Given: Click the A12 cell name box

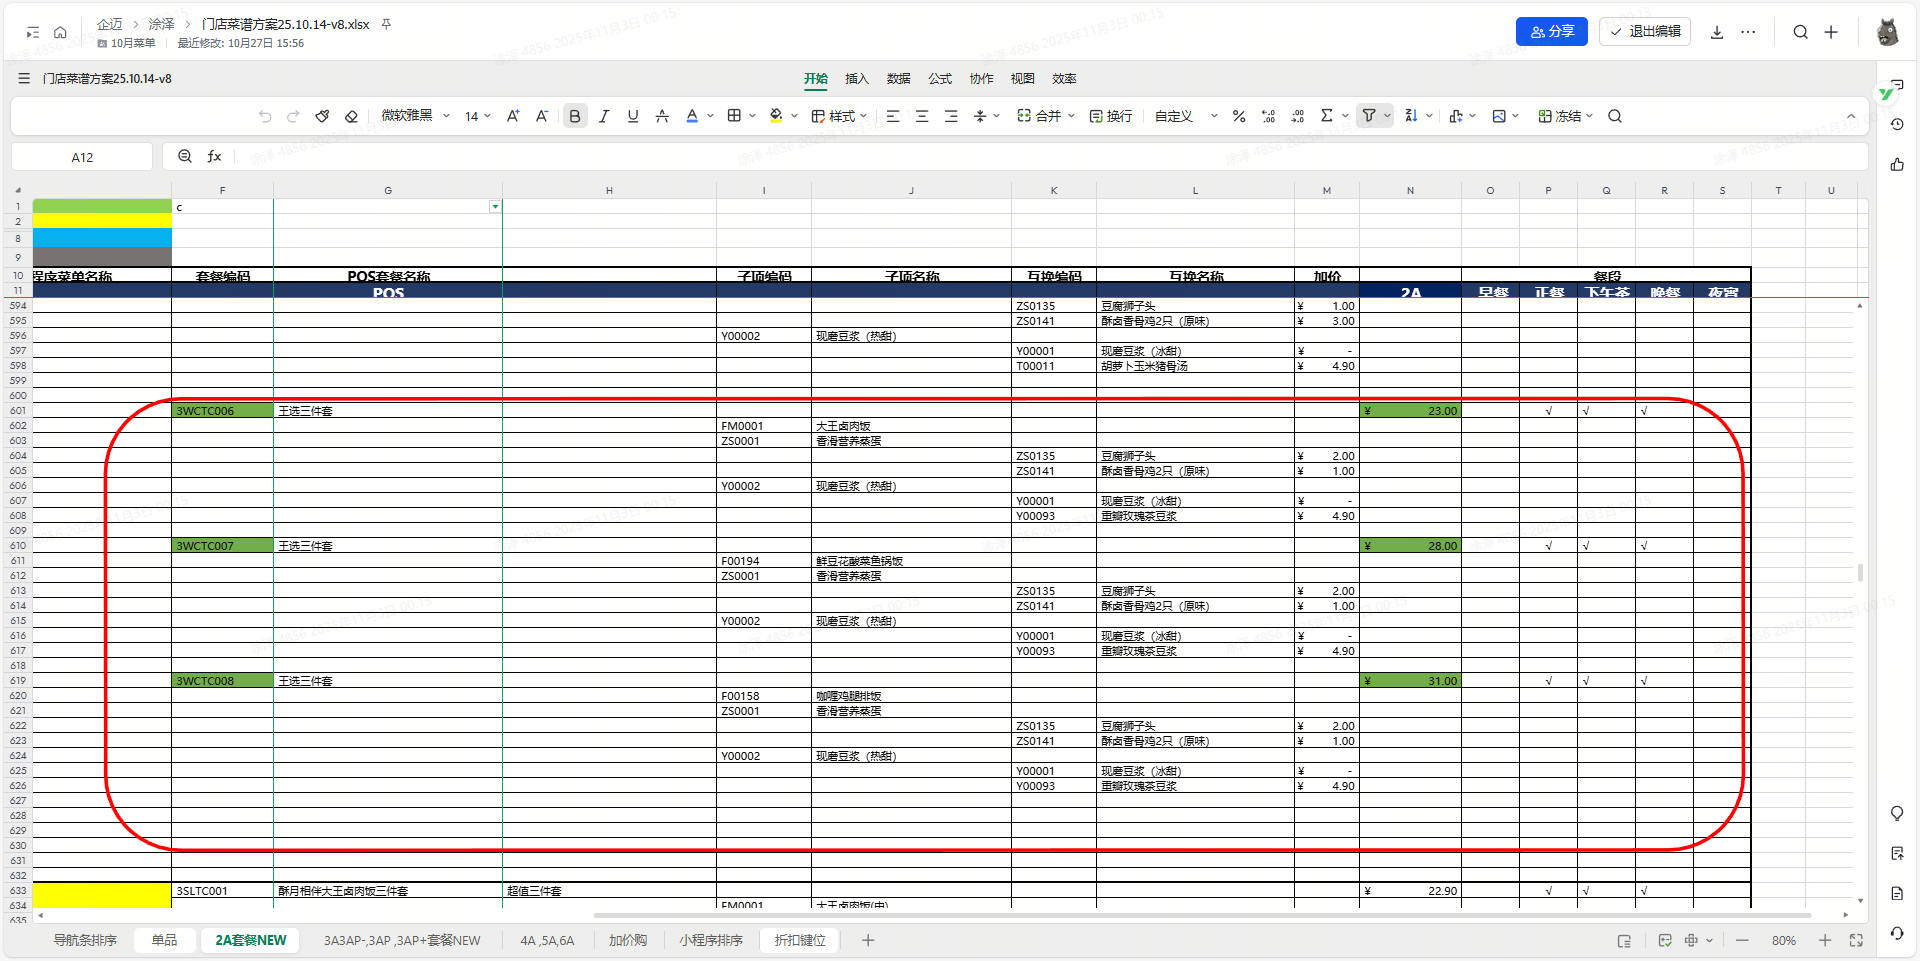Looking at the screenshot, I should click(82, 157).
